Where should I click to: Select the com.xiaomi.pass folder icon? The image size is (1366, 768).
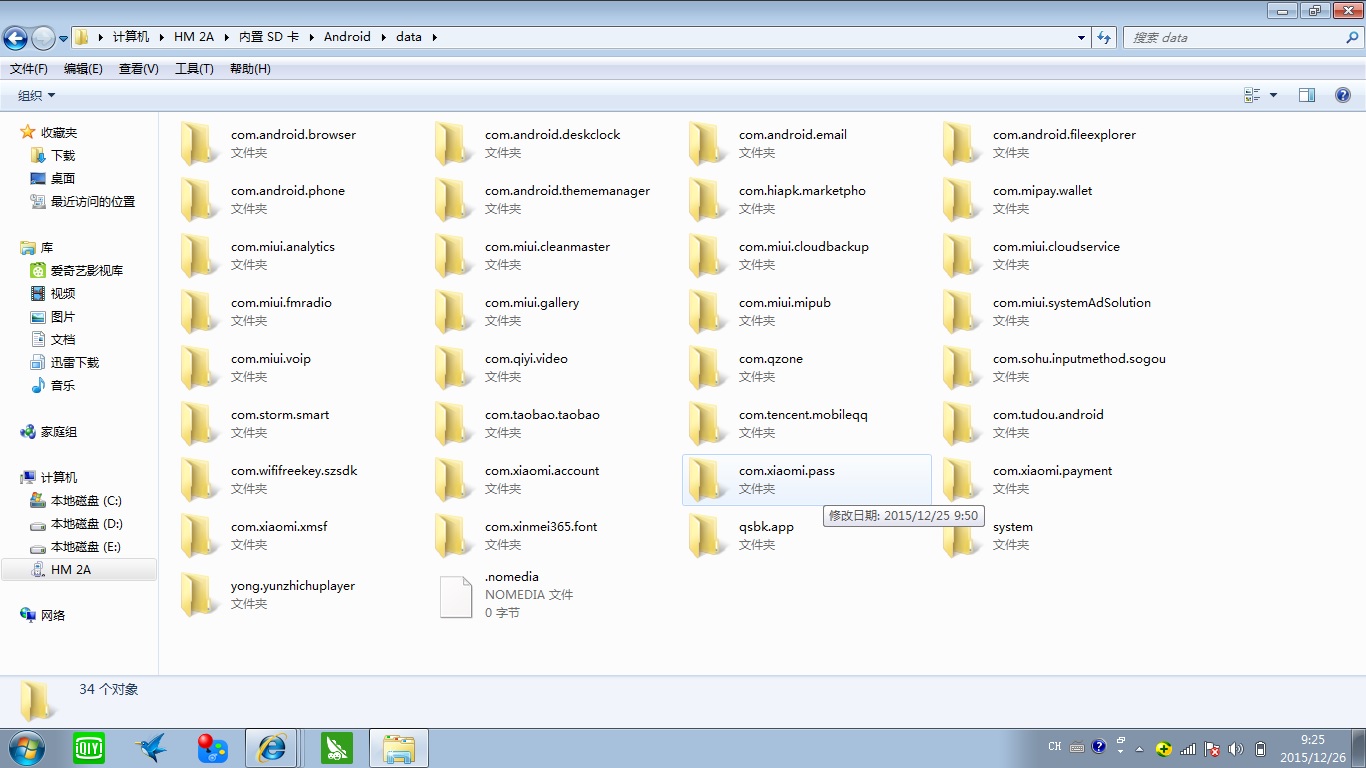point(708,479)
